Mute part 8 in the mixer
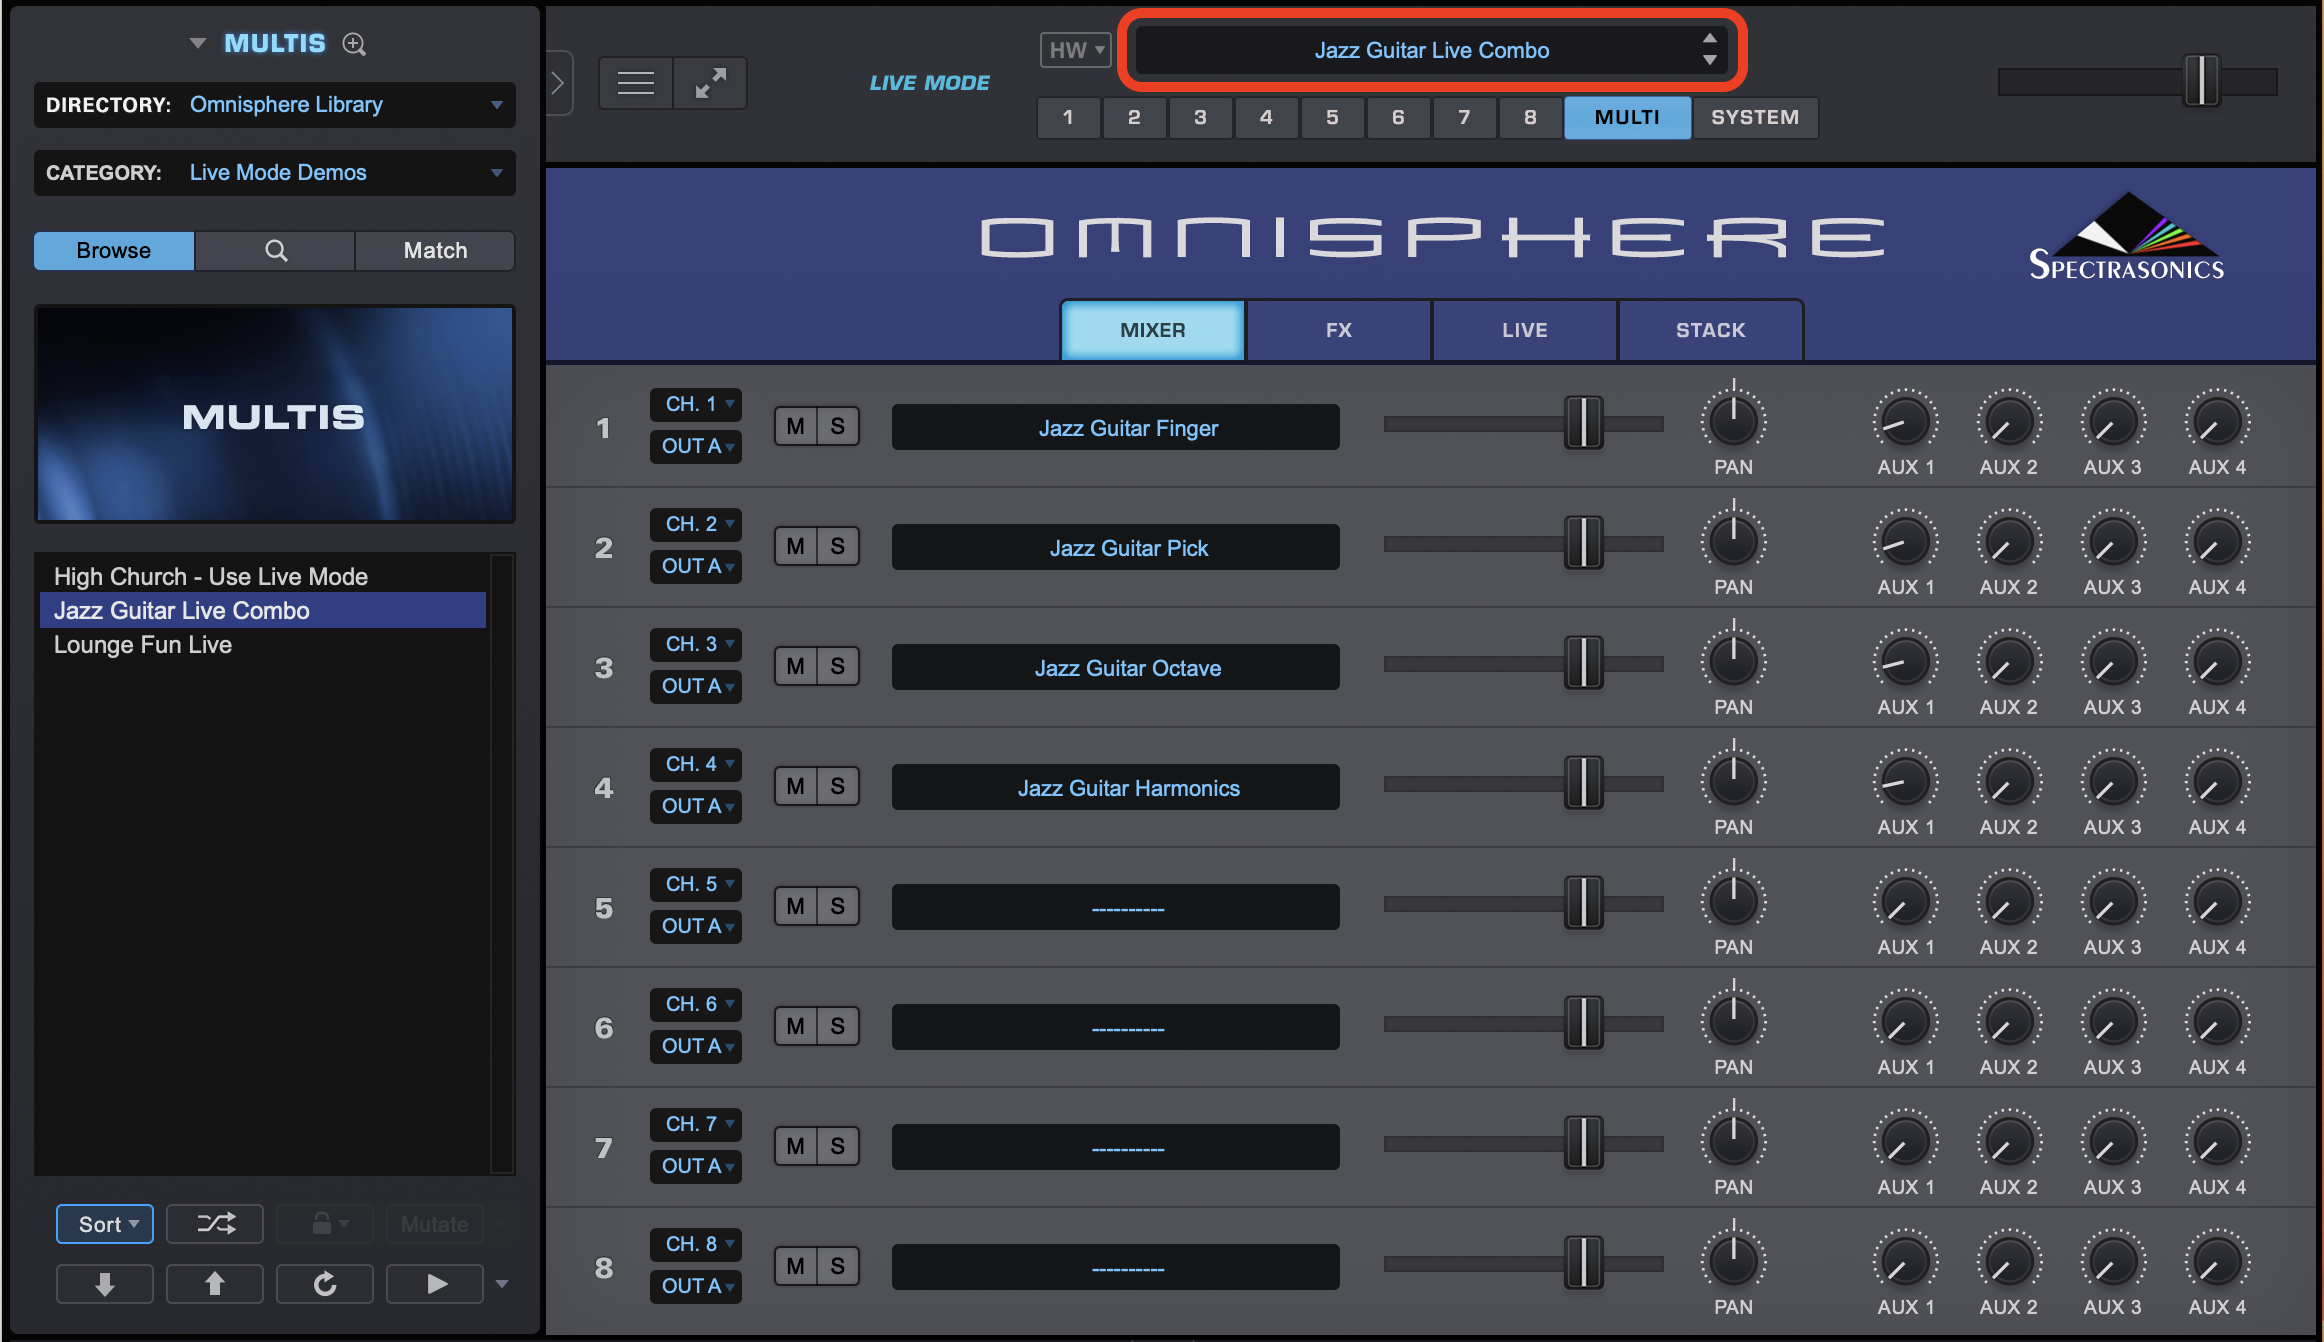This screenshot has height=1342, width=2324. pos(796,1267)
